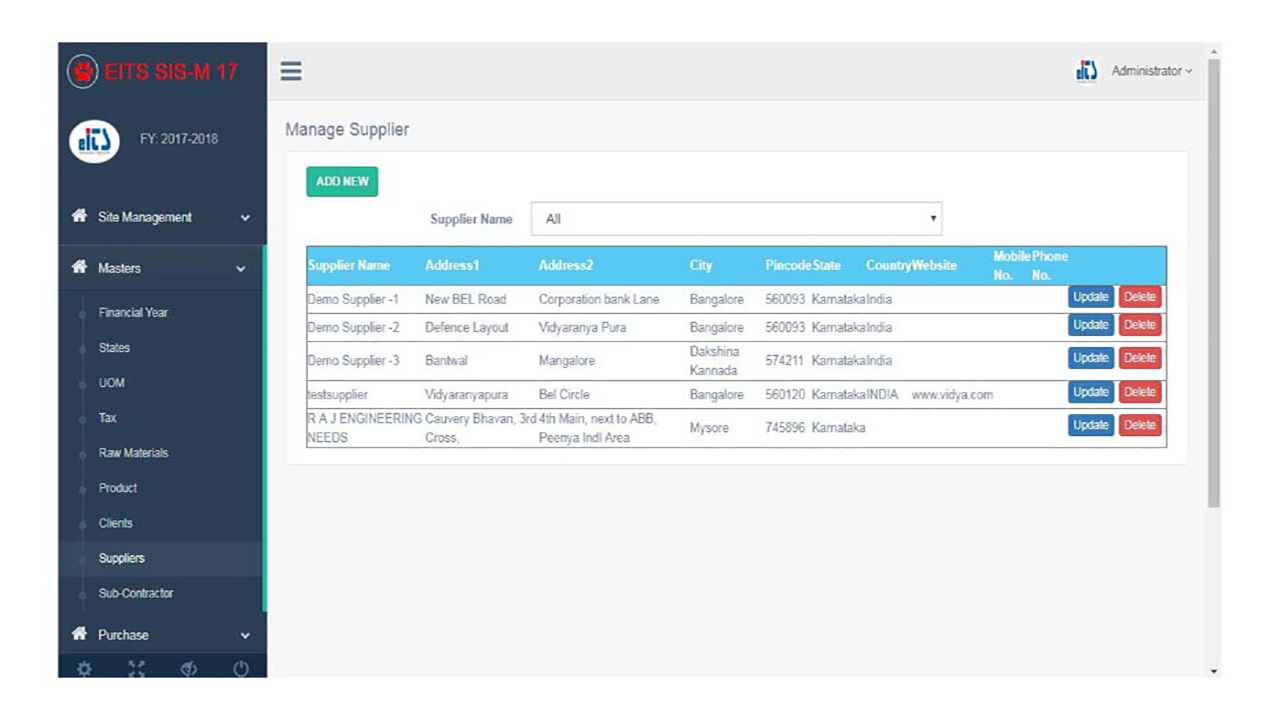Open Sub-Contractor menu item

tap(136, 593)
